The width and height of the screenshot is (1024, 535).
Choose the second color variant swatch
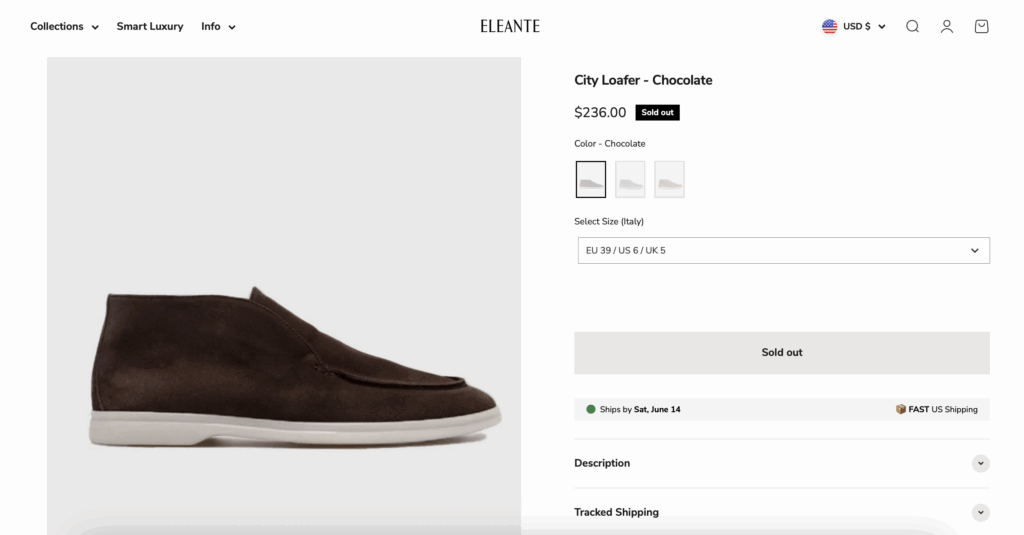[630, 180]
